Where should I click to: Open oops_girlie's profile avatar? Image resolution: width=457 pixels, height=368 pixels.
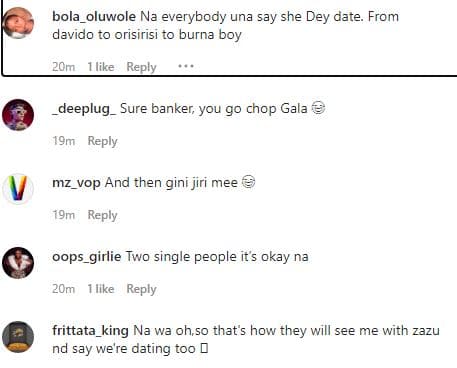[x=18, y=263]
